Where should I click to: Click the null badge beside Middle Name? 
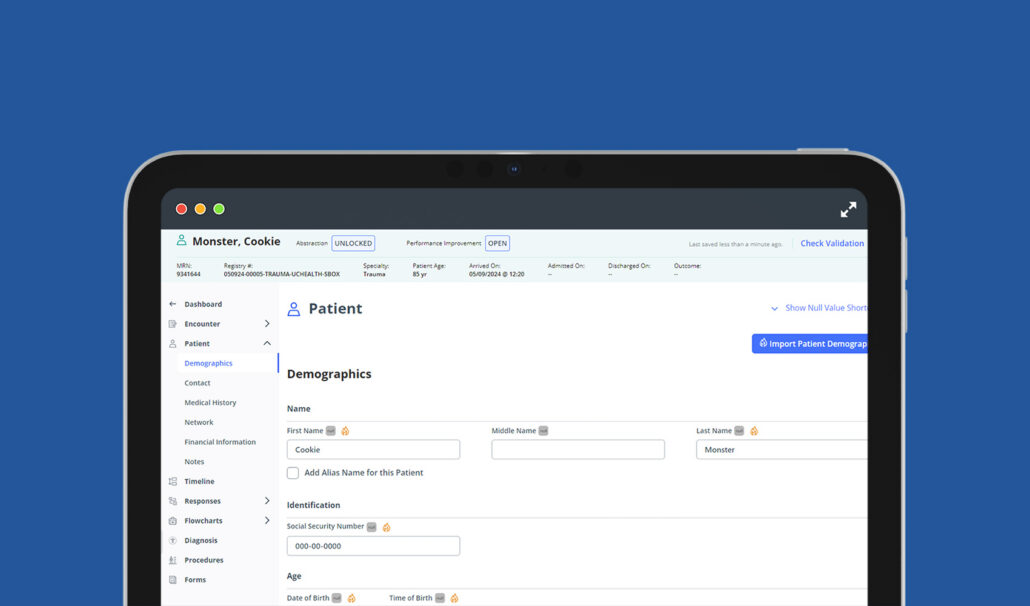[x=543, y=431]
